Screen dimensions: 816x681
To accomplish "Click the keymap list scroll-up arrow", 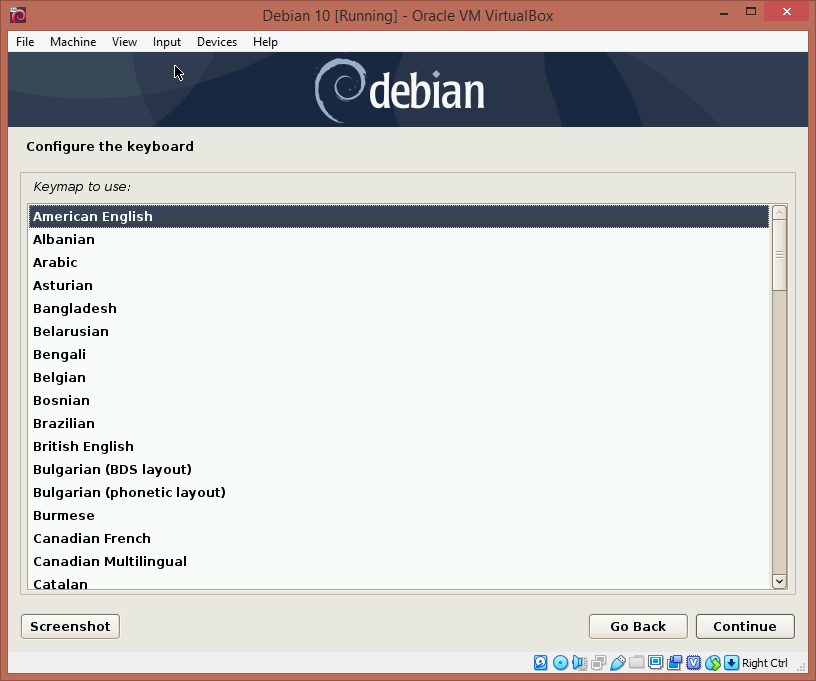I will [780, 213].
